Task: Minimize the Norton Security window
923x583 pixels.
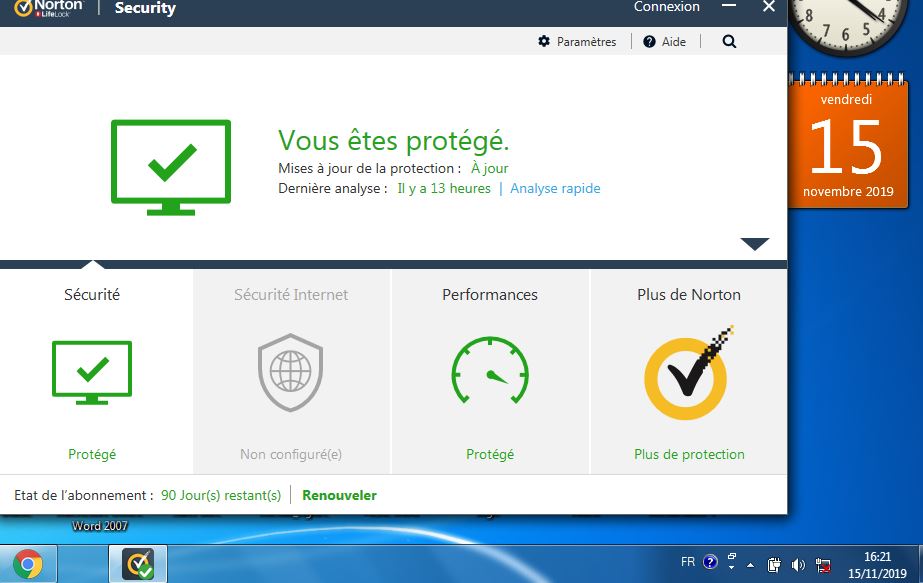Action: tap(729, 6)
